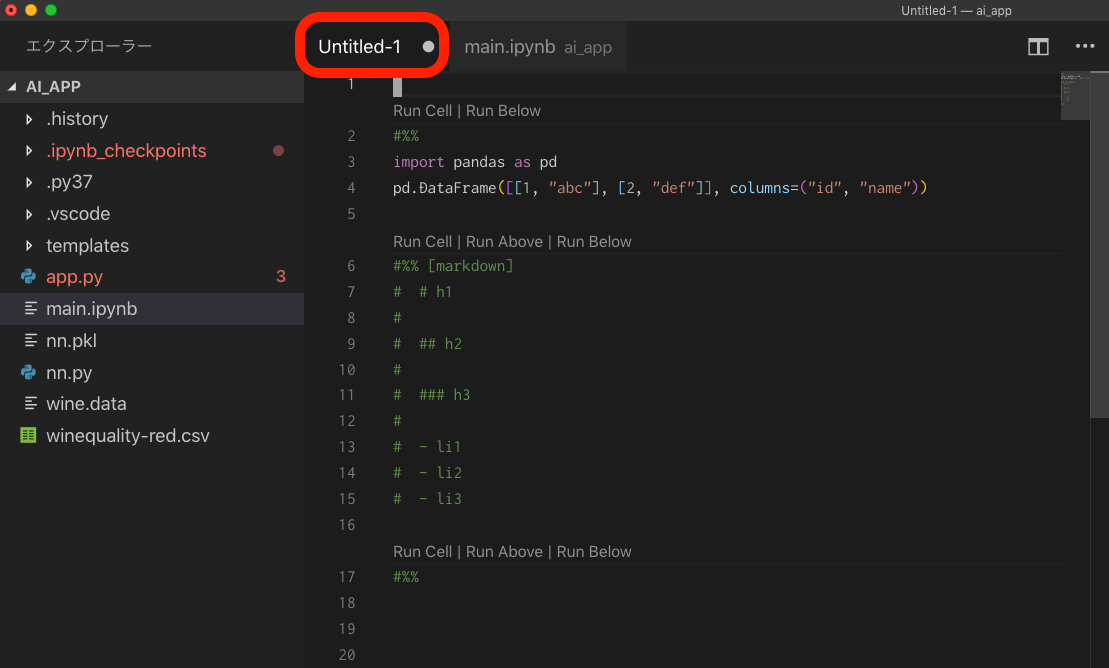Click the file icon next to wine.data
The image size is (1109, 668).
click(x=28, y=403)
